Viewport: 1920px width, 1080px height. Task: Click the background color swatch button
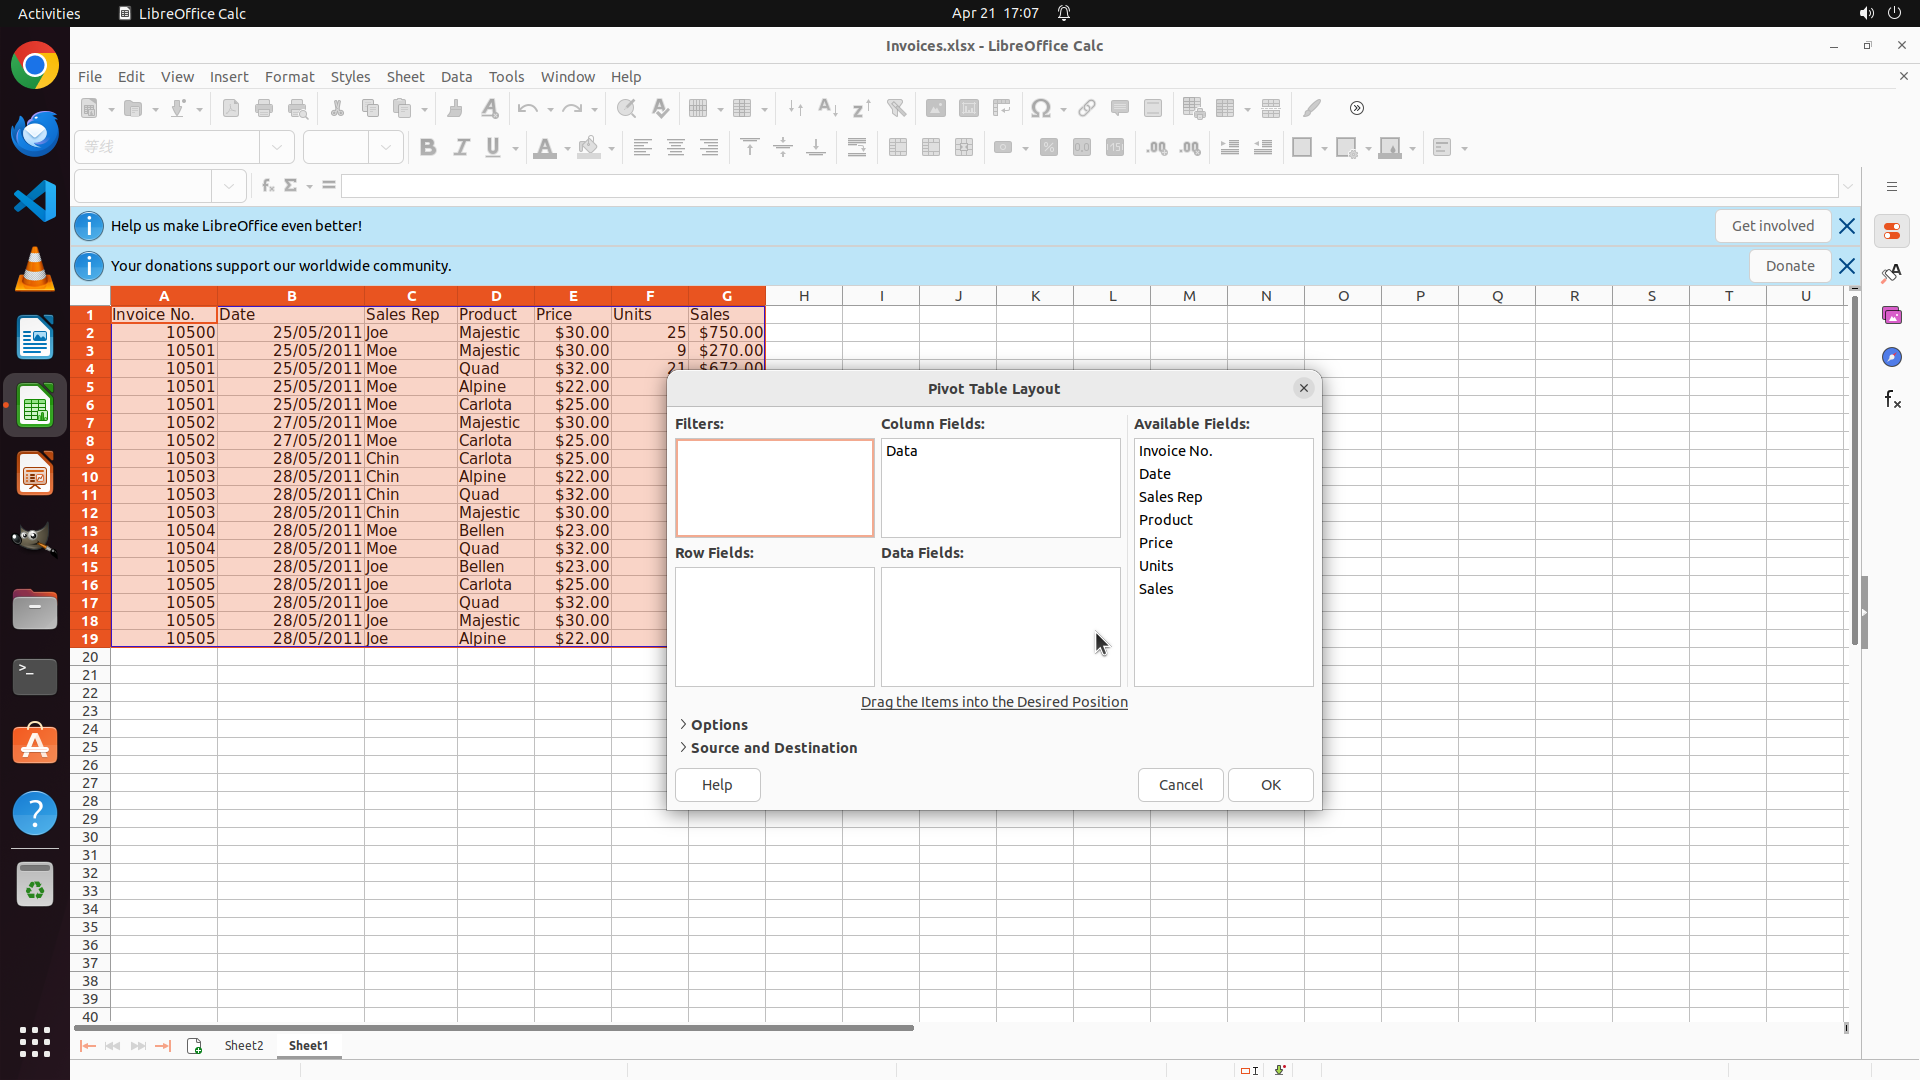coord(589,148)
